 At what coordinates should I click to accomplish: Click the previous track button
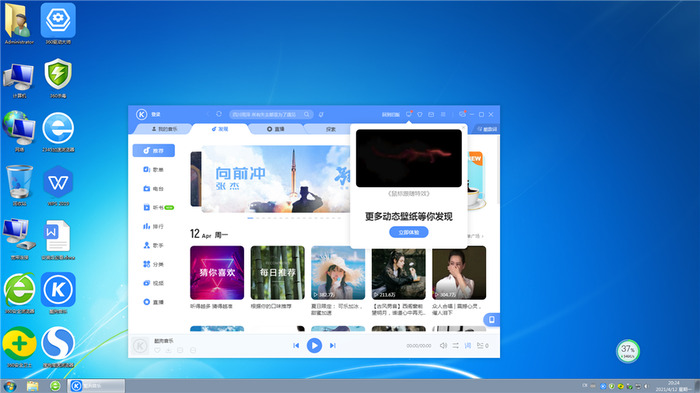tap(296, 345)
